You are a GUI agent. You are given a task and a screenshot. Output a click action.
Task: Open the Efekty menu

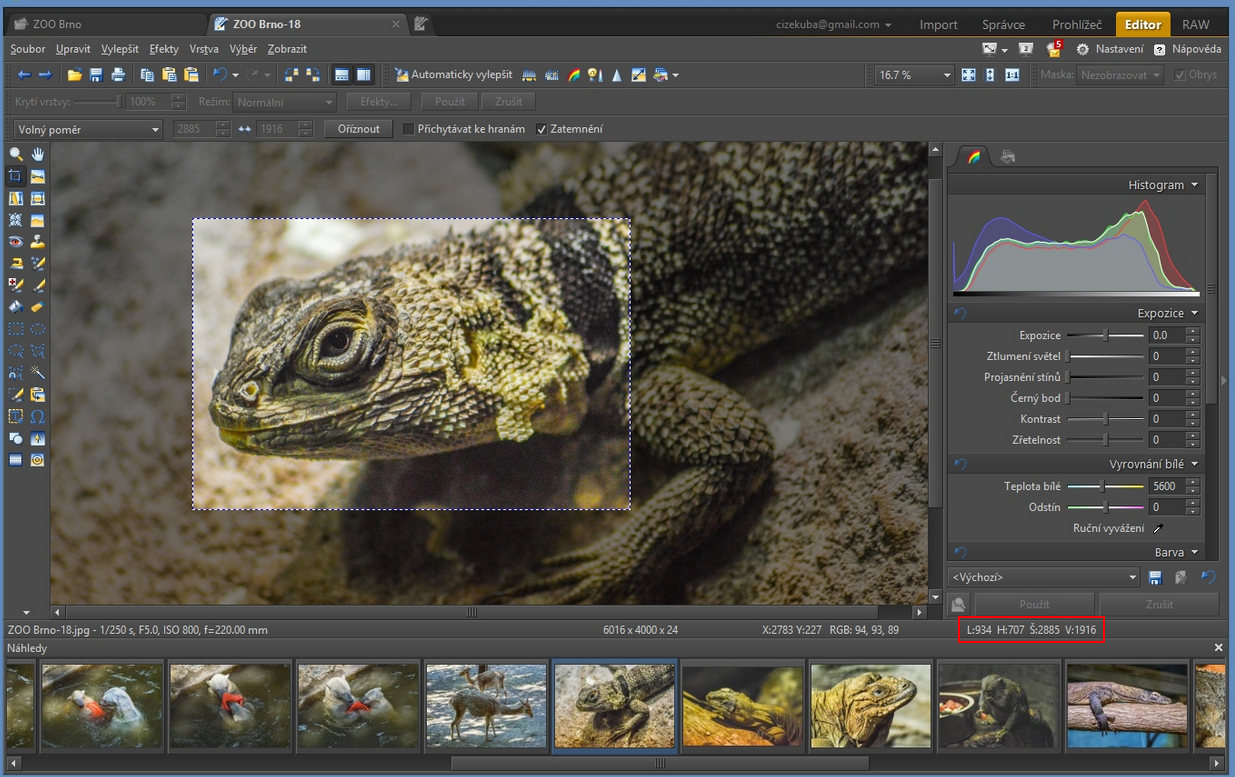pos(164,49)
